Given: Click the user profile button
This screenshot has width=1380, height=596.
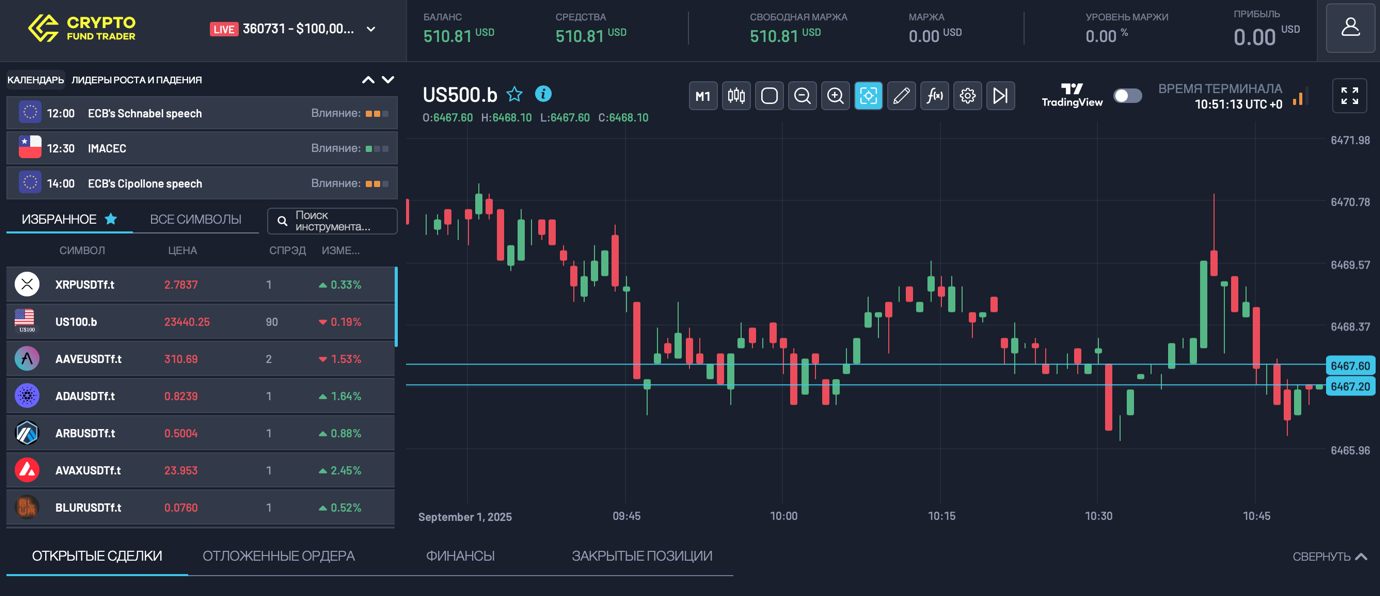Looking at the screenshot, I should 1350,28.
